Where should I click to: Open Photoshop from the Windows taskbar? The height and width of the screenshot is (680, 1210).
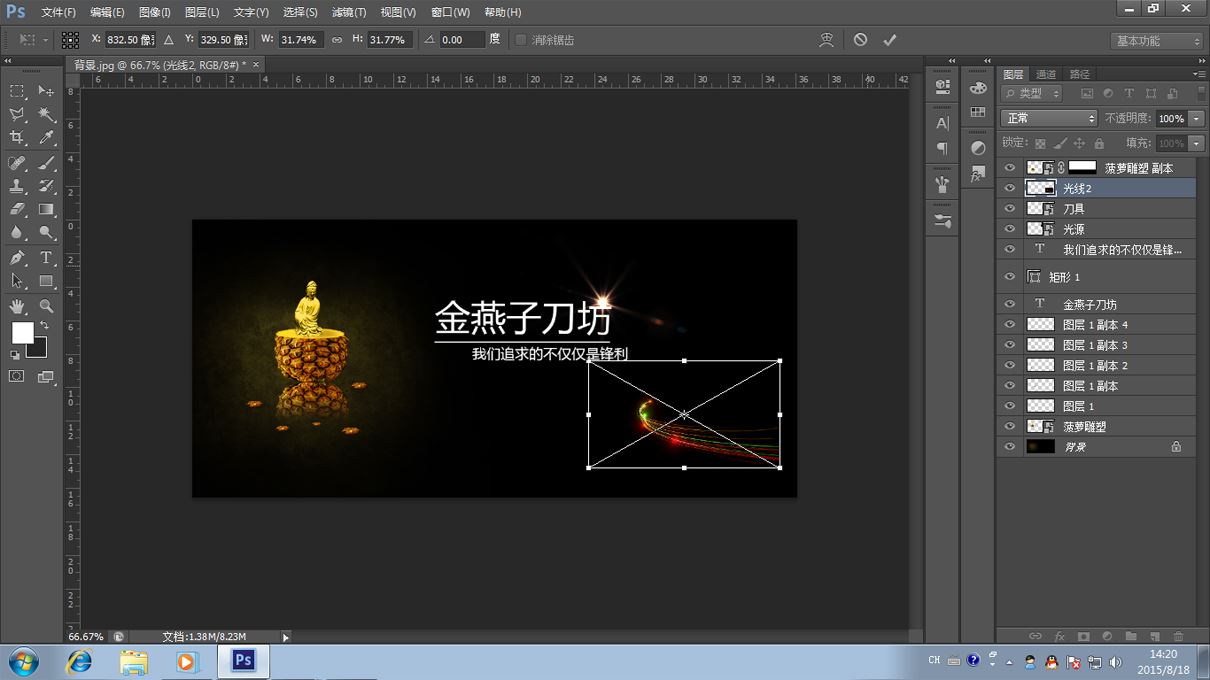point(243,661)
